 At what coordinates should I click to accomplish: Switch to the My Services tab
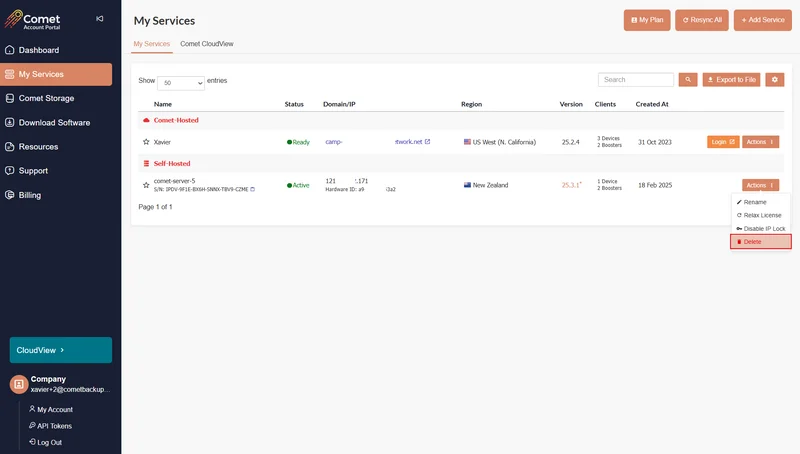152,44
